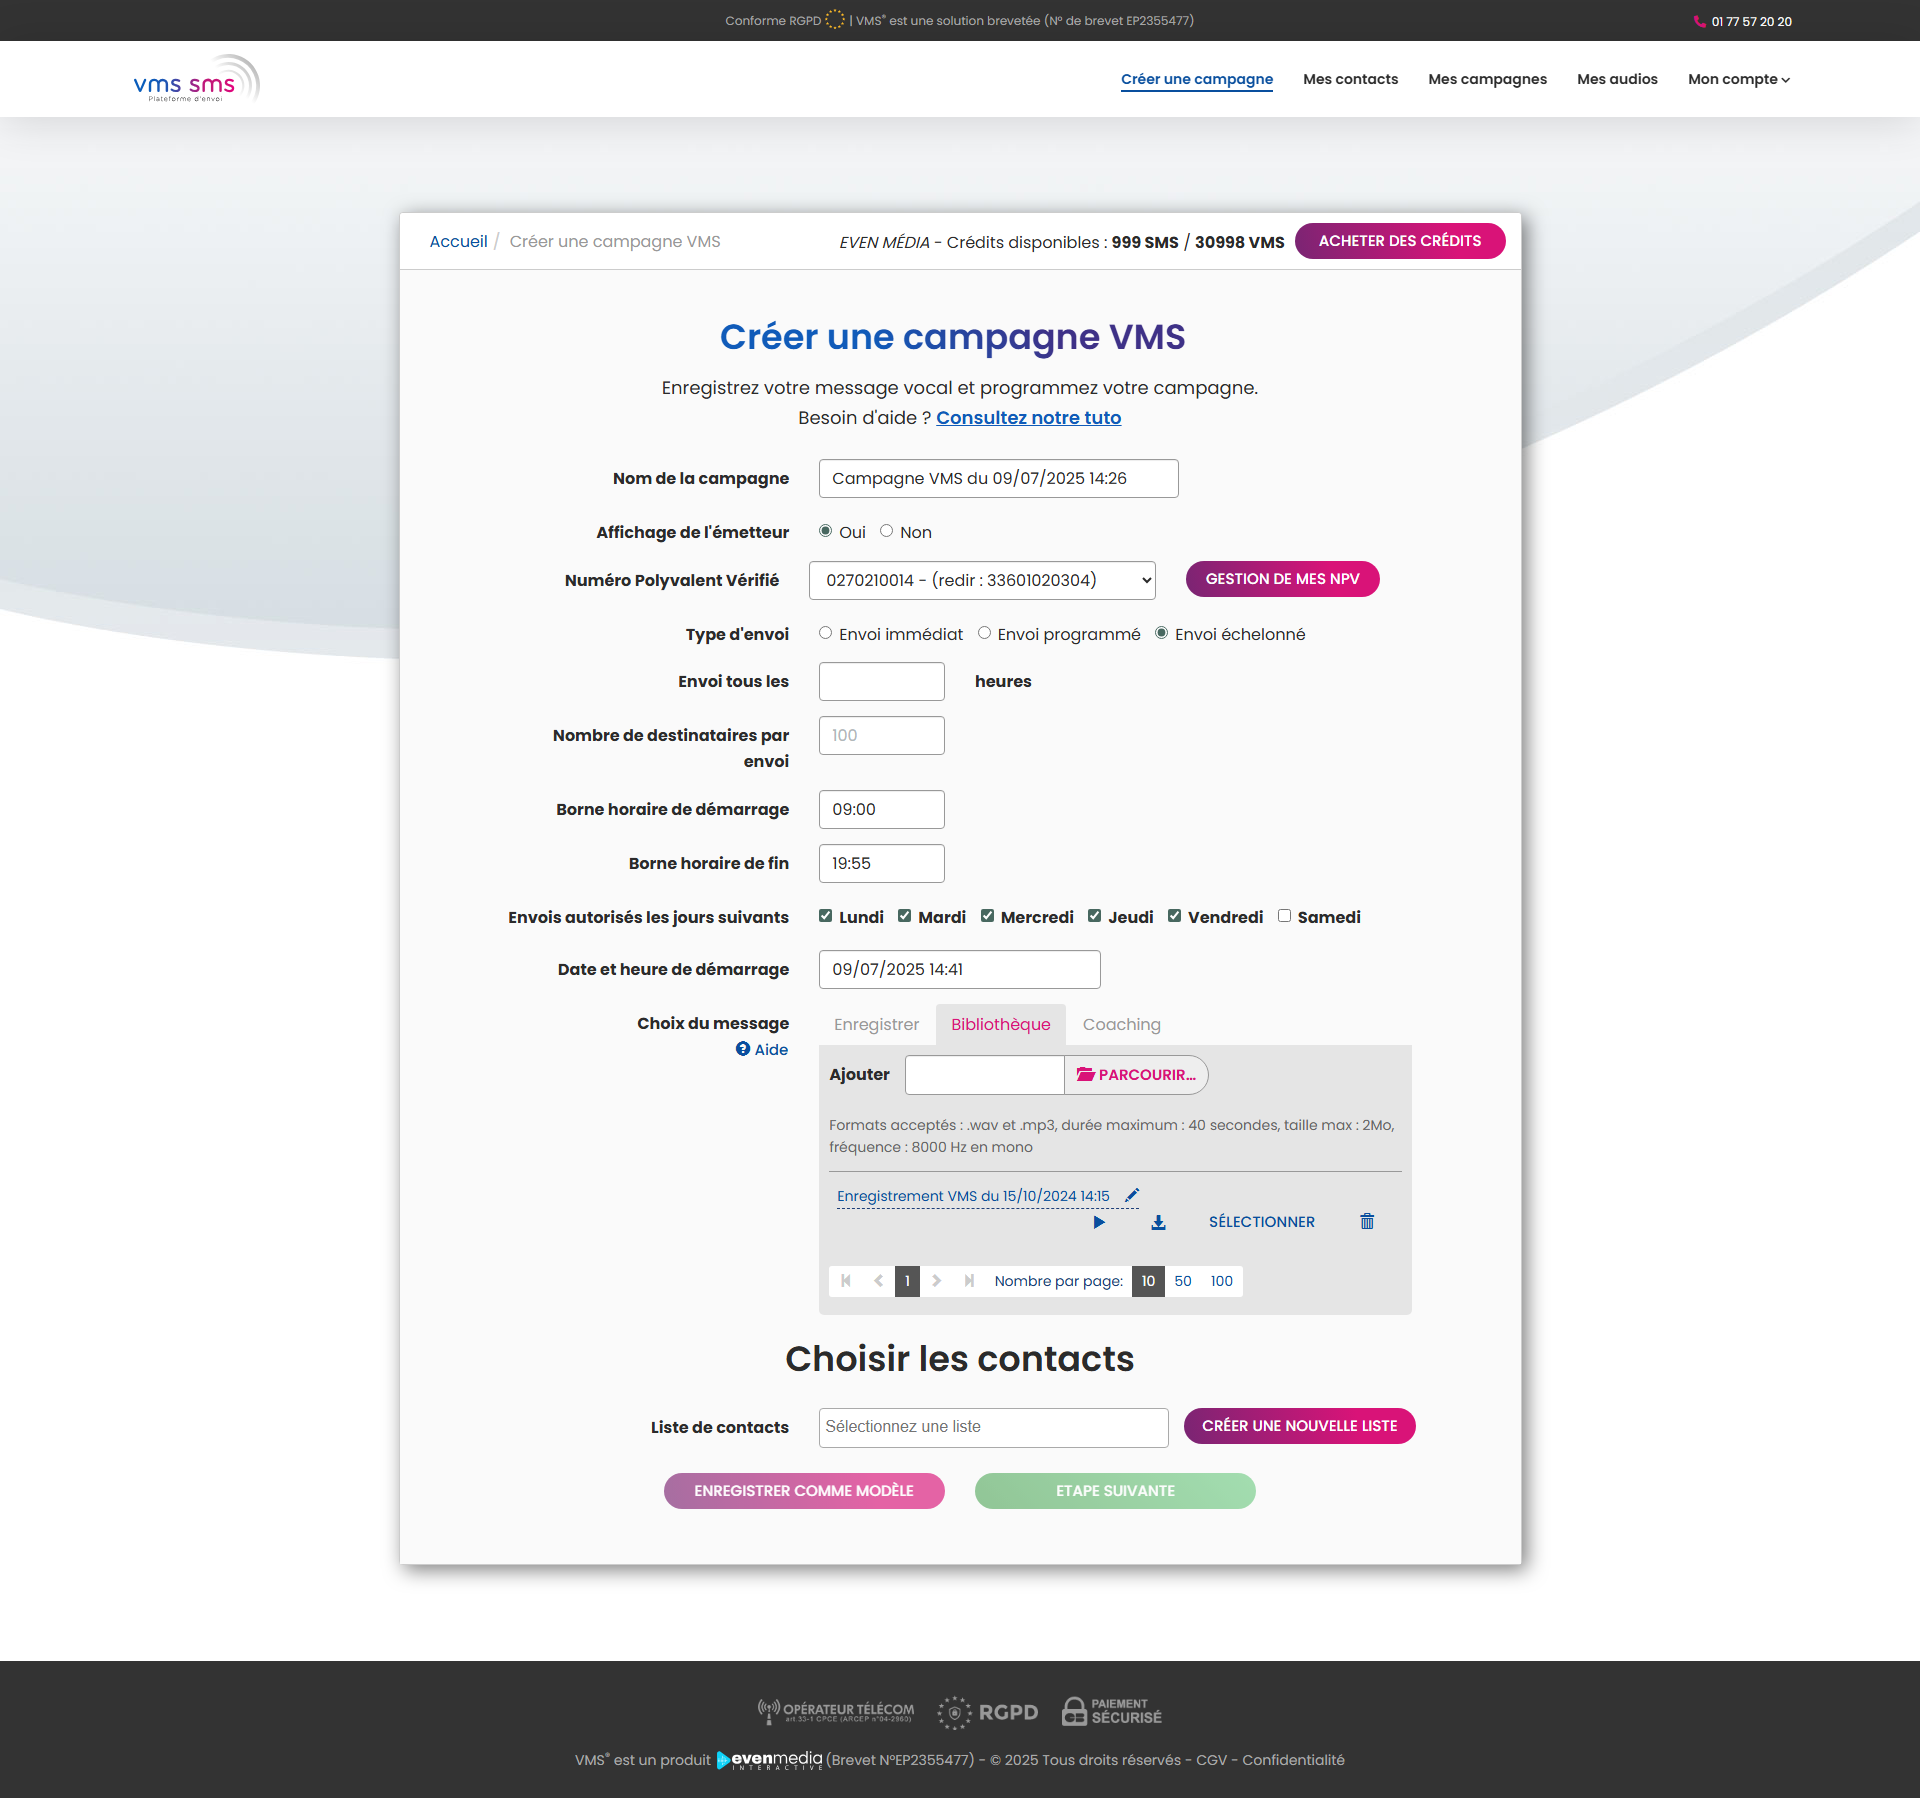The height and width of the screenshot is (1798, 1920).
Task: Edit recording name with pencil icon
Action: (x=1132, y=1195)
